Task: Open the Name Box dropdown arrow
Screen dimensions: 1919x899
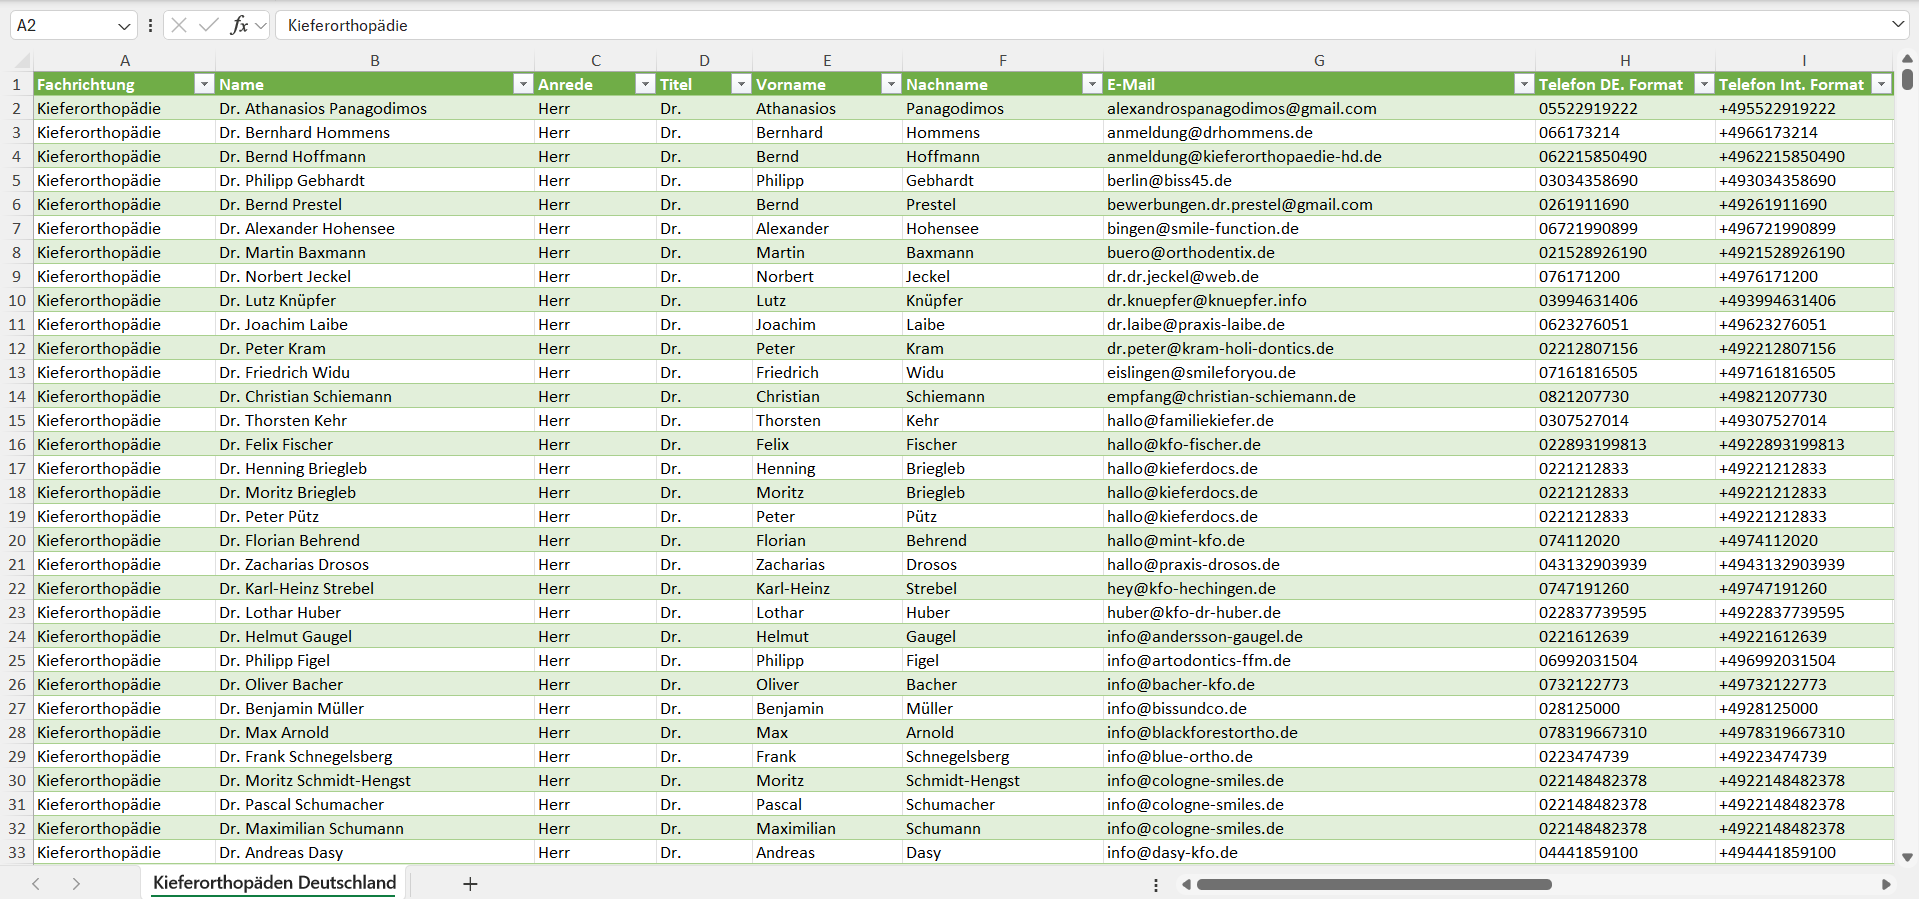Action: point(124,26)
